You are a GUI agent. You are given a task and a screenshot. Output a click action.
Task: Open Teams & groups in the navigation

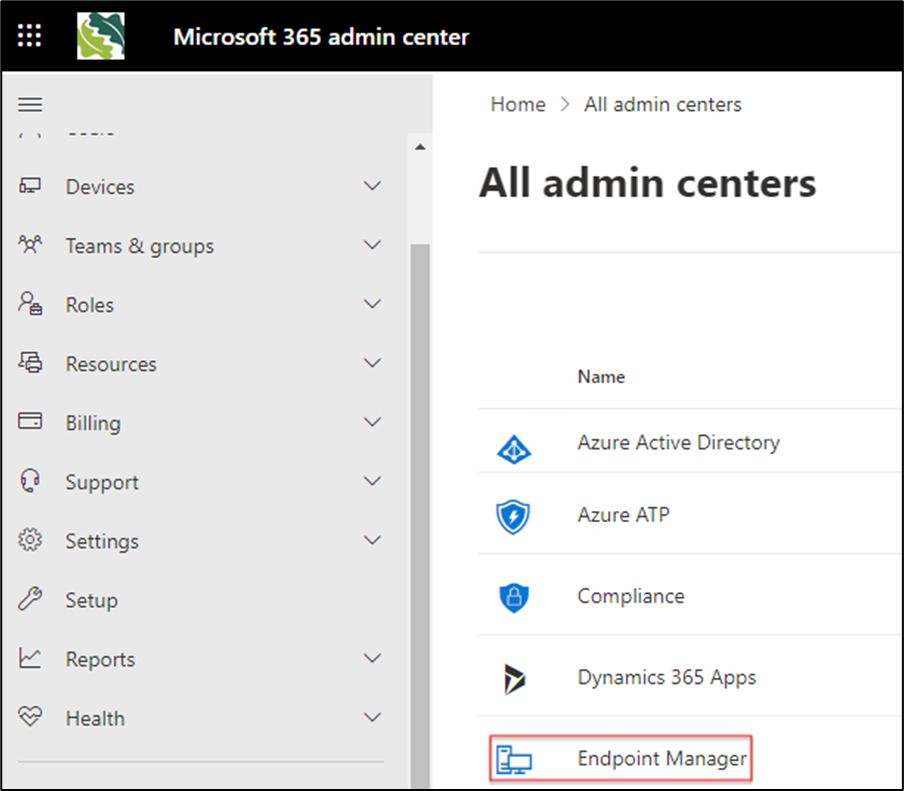coord(140,246)
